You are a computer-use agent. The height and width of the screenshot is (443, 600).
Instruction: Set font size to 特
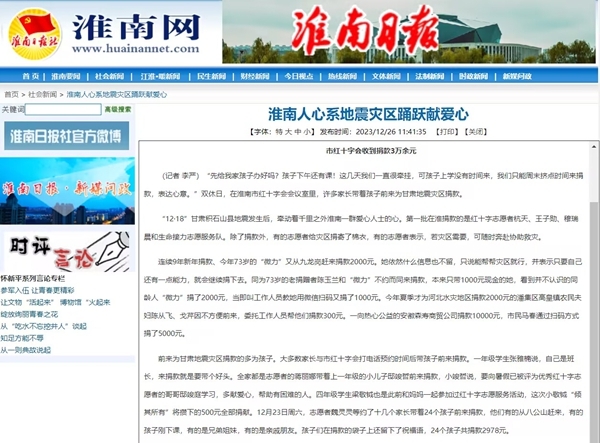[x=279, y=132]
